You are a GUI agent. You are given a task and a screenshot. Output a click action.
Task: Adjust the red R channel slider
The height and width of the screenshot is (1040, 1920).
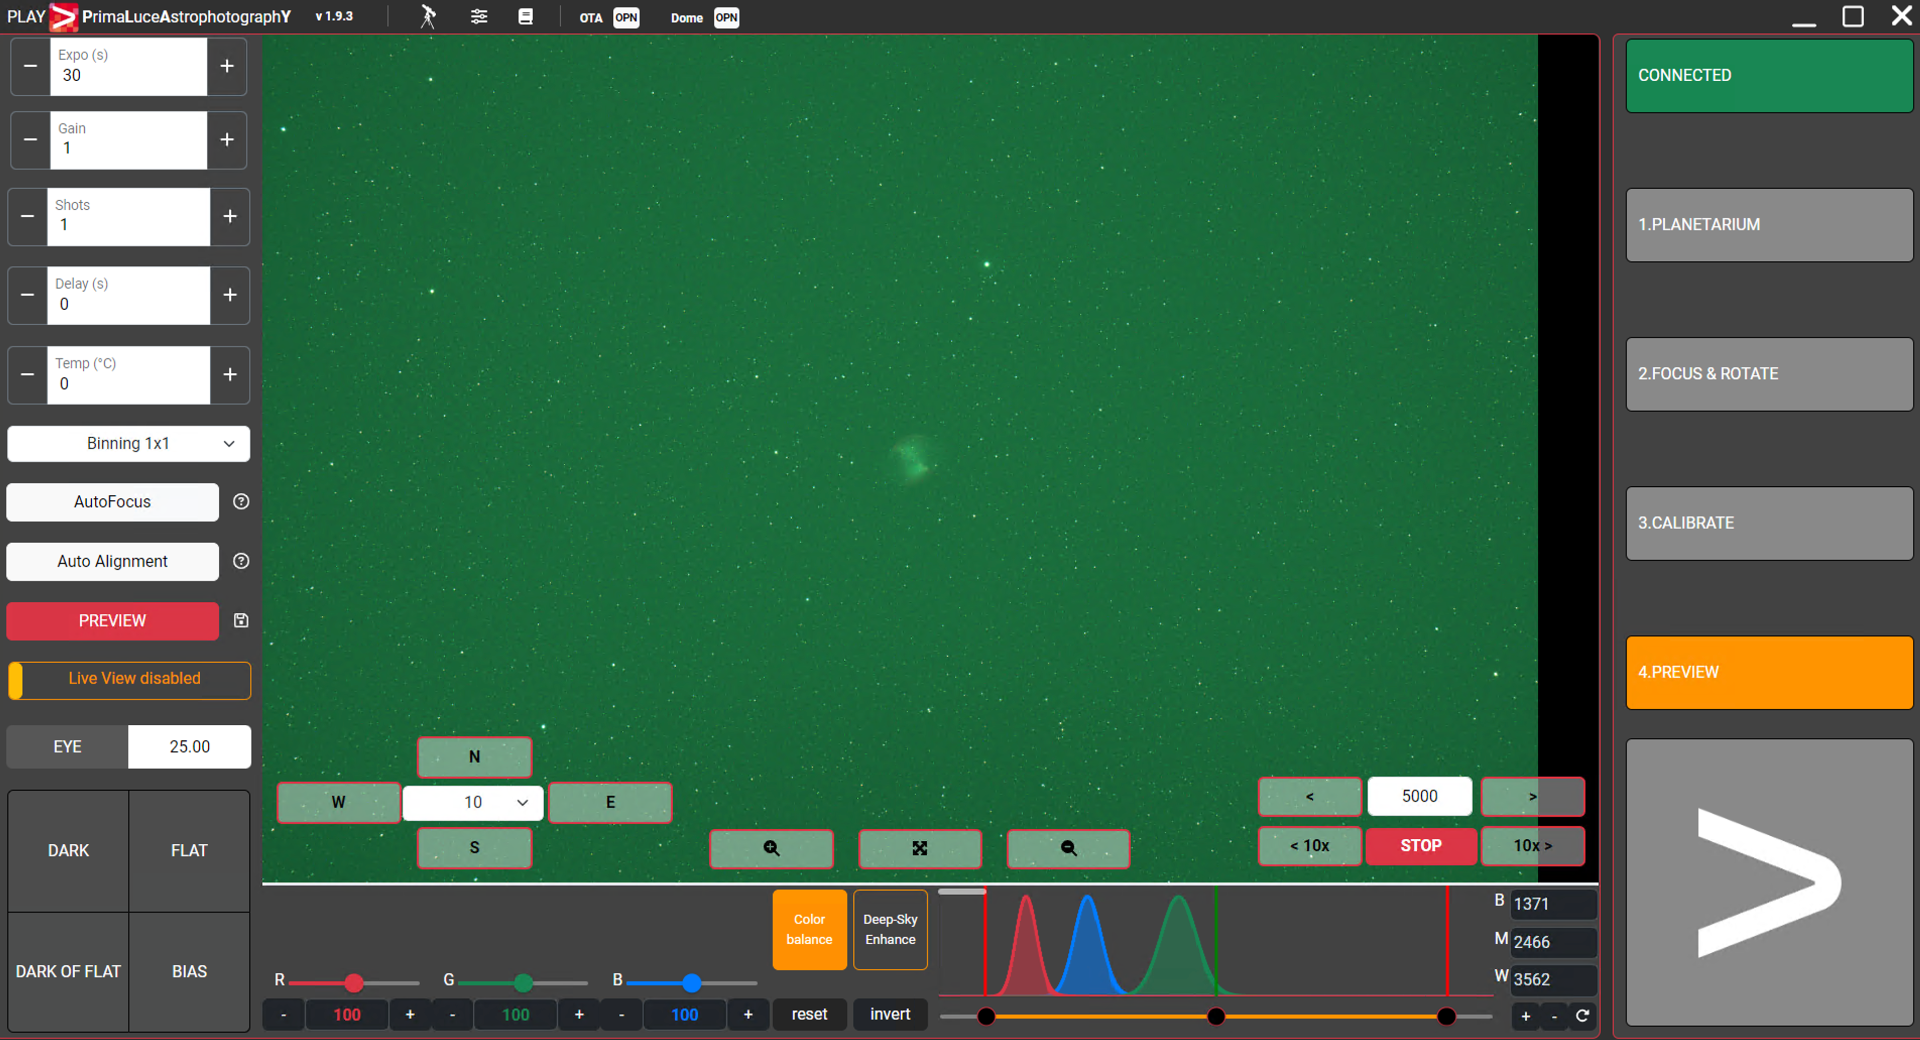[x=354, y=983]
